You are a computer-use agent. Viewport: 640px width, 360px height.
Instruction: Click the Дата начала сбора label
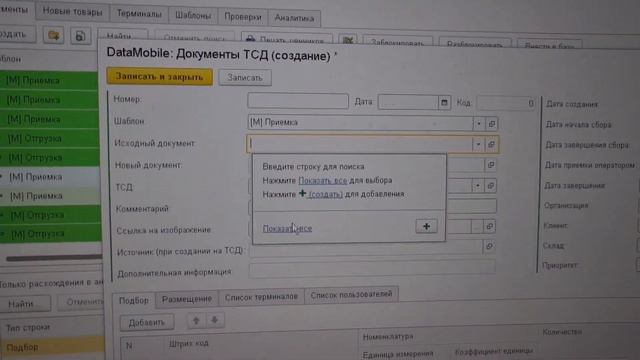[578, 124]
